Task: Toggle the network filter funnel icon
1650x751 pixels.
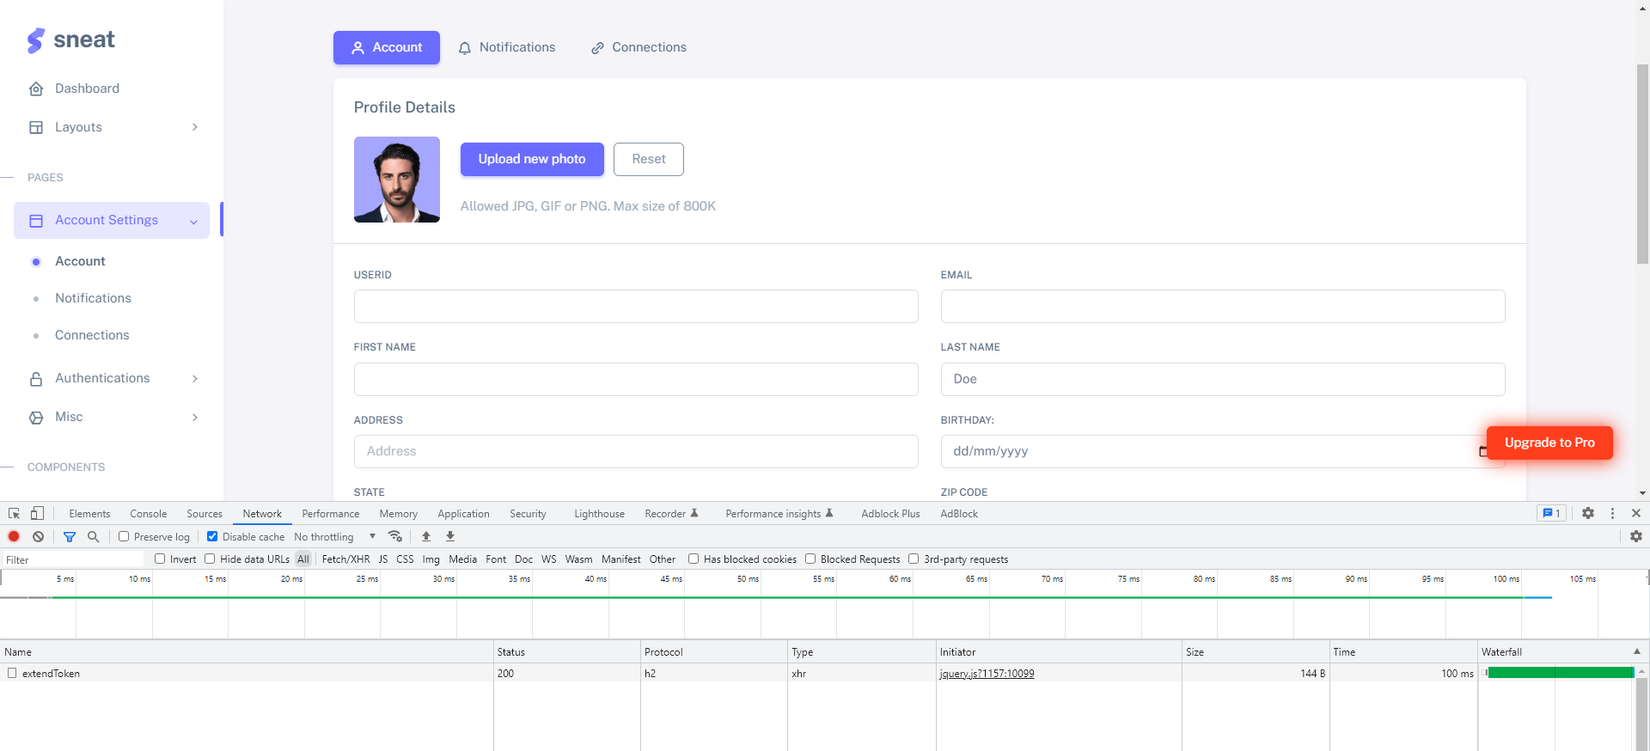Action: coord(69,537)
